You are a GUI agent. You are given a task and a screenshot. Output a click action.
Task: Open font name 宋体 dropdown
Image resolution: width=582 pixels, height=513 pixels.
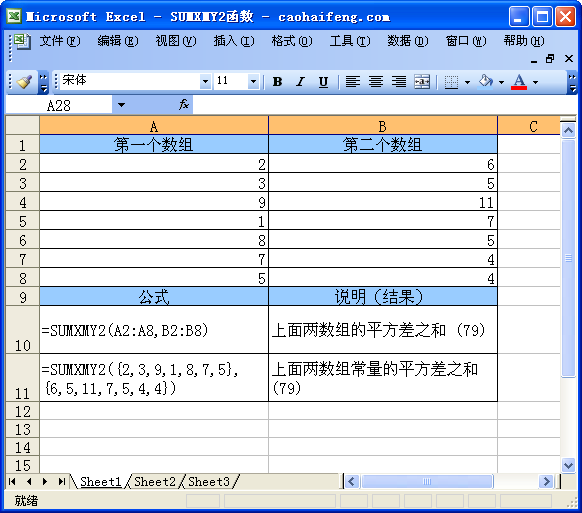click(205, 82)
